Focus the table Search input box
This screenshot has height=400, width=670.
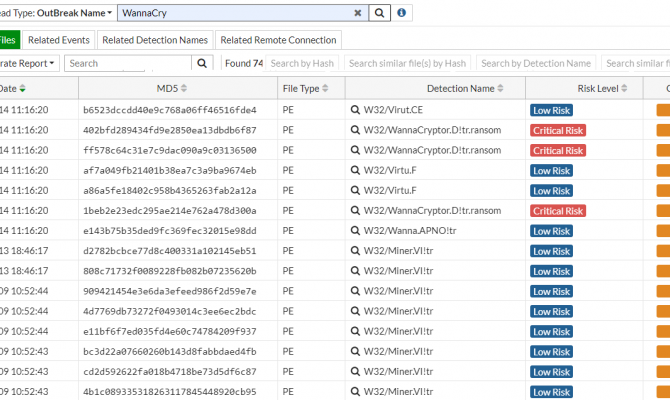[x=128, y=63]
